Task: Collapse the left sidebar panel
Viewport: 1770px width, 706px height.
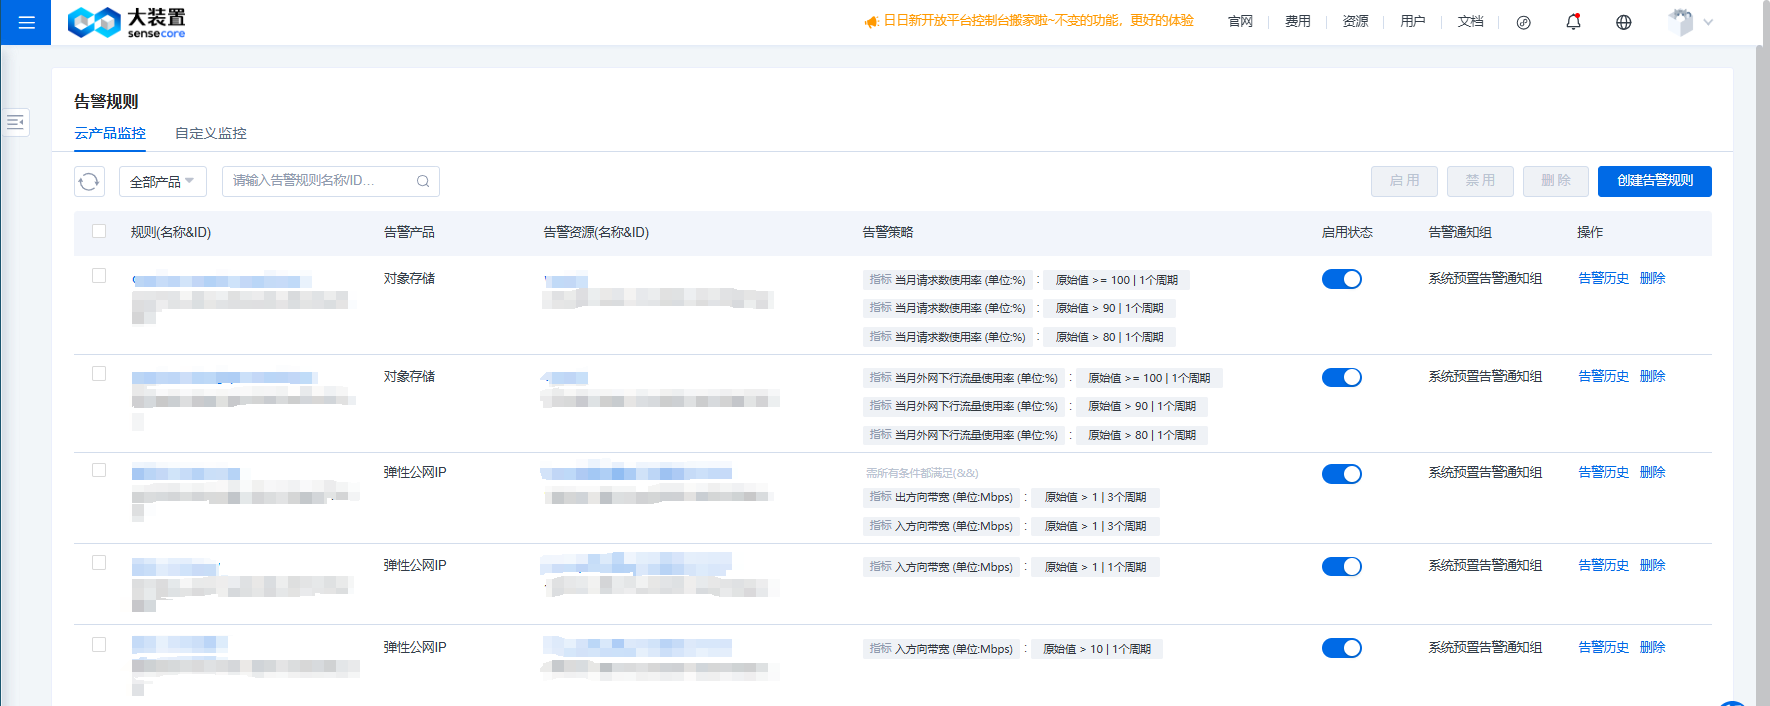Action: tap(15, 122)
